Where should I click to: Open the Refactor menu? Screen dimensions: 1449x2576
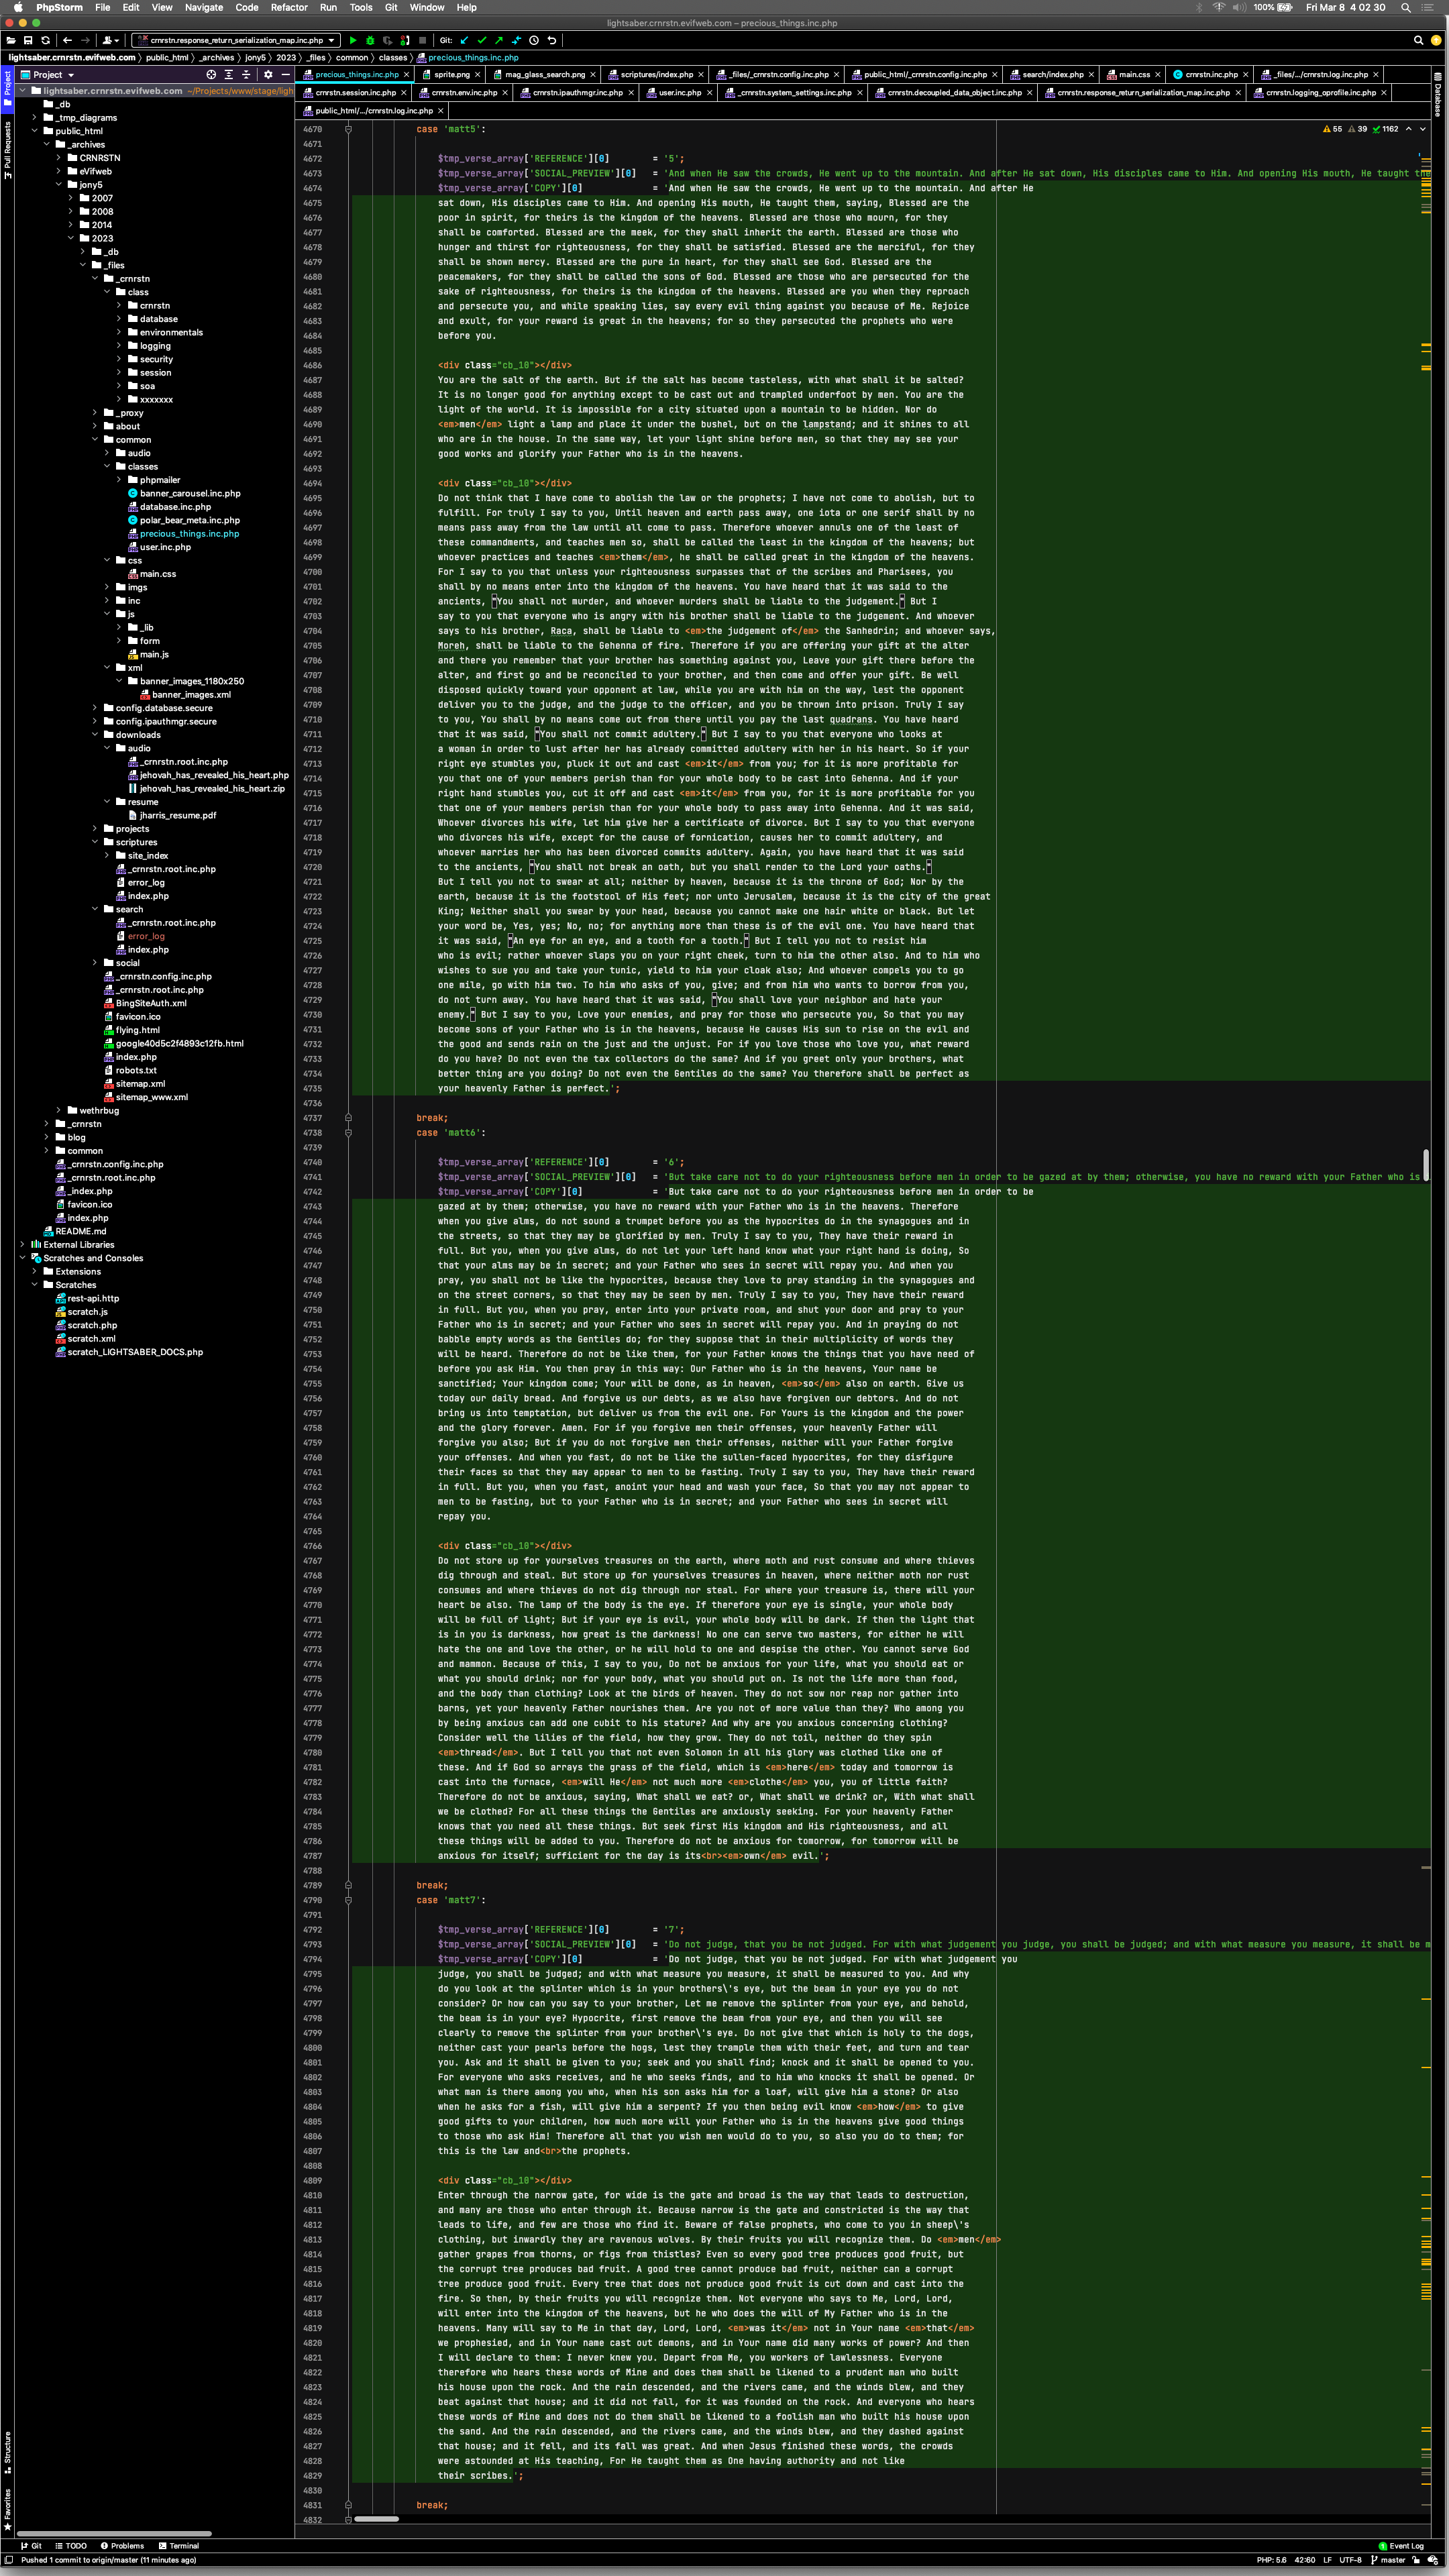[x=289, y=7]
